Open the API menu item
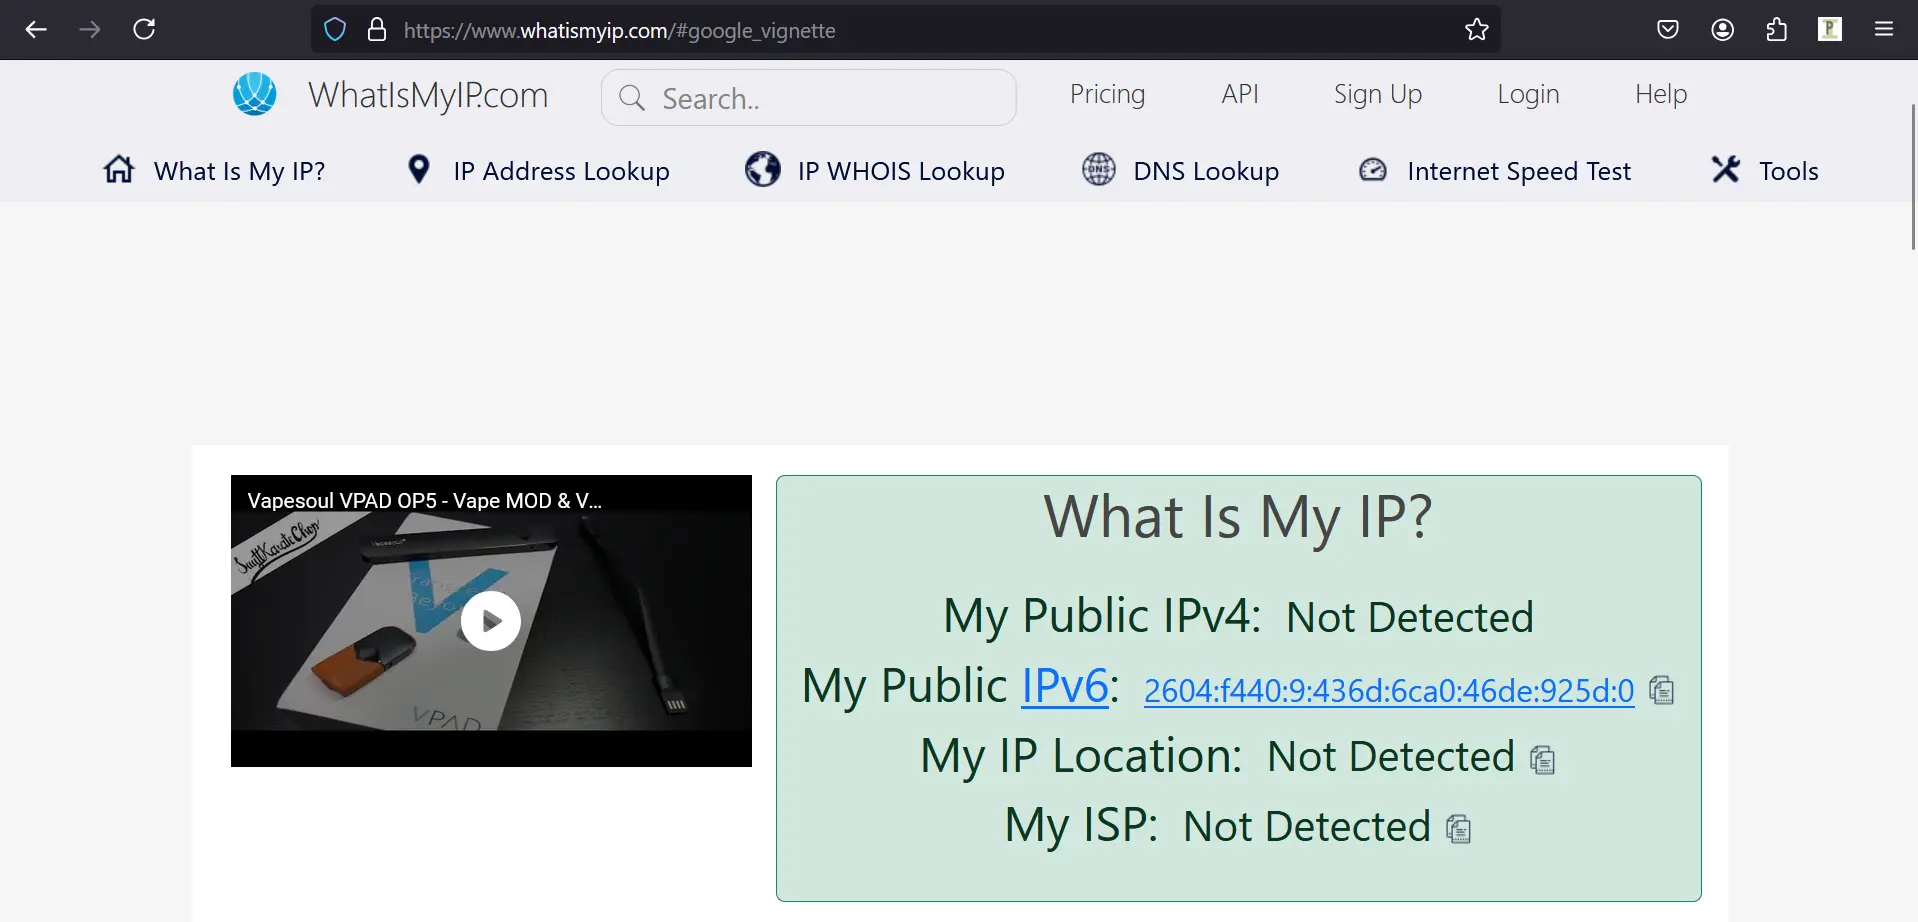This screenshot has height=922, width=1918. (1240, 94)
